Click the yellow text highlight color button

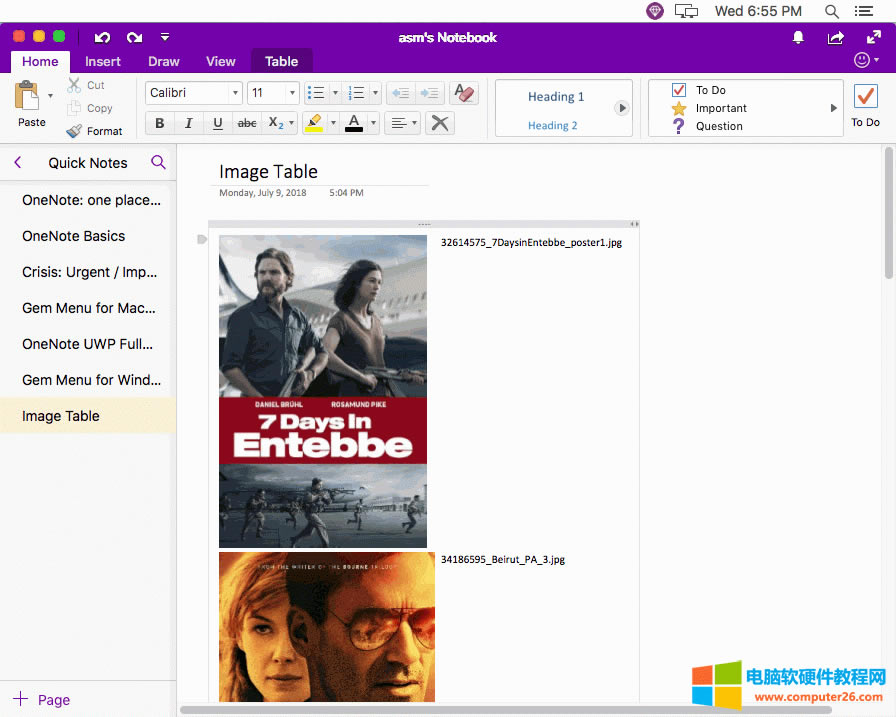point(314,123)
